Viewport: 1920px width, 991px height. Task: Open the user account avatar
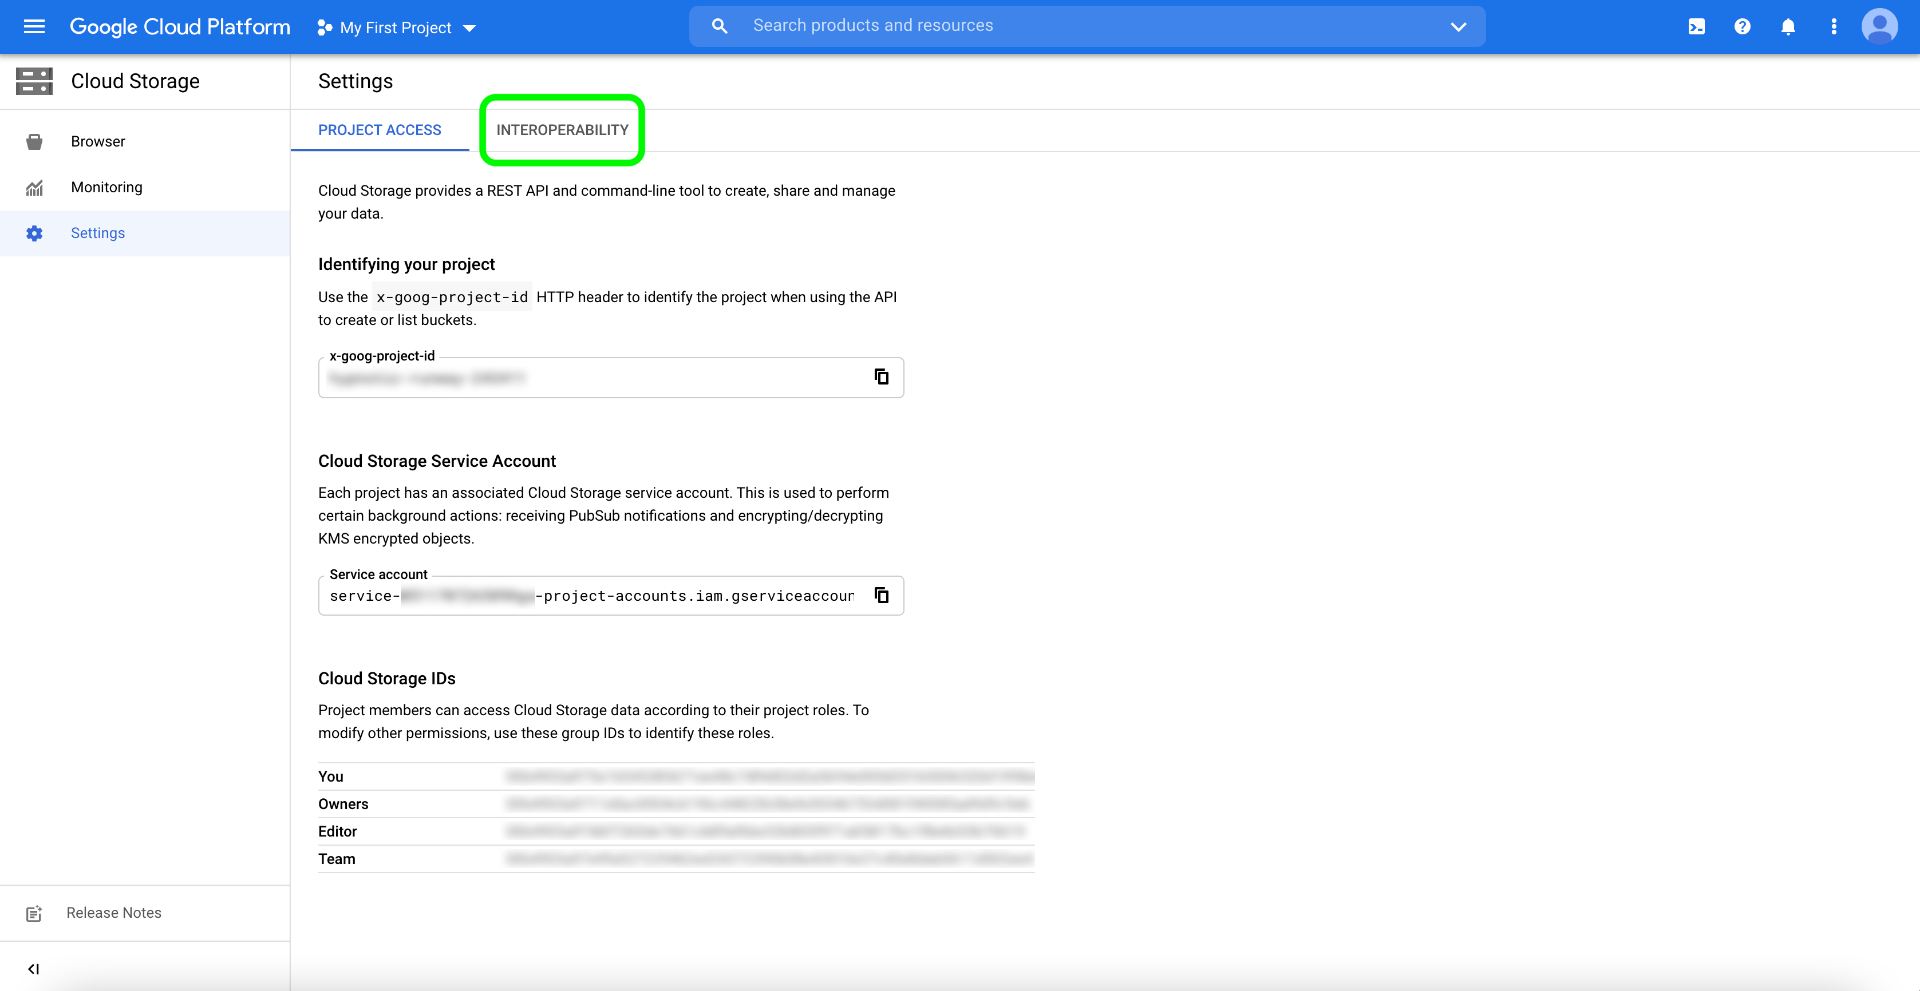point(1880,27)
